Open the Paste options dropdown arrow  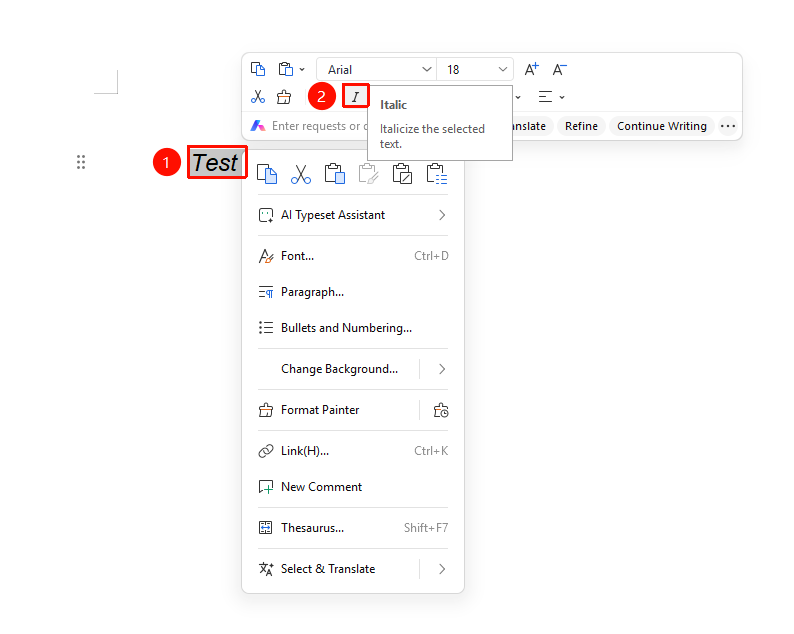tap(302, 69)
